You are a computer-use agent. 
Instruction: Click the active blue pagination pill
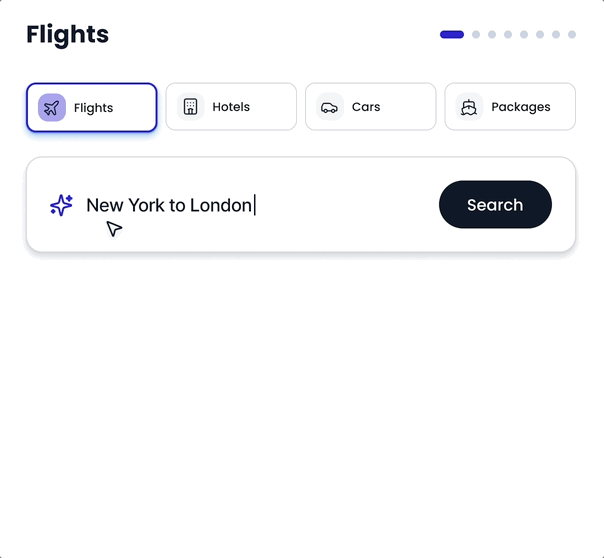tap(452, 35)
